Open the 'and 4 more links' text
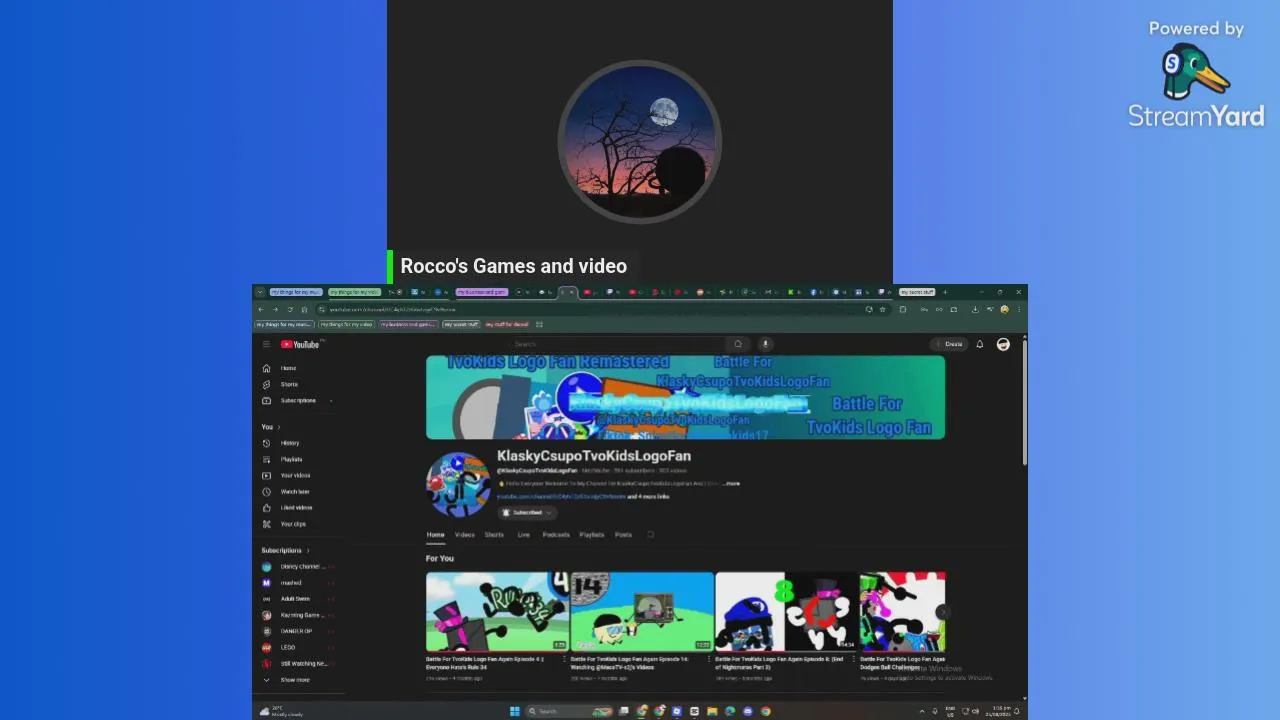 pos(648,496)
